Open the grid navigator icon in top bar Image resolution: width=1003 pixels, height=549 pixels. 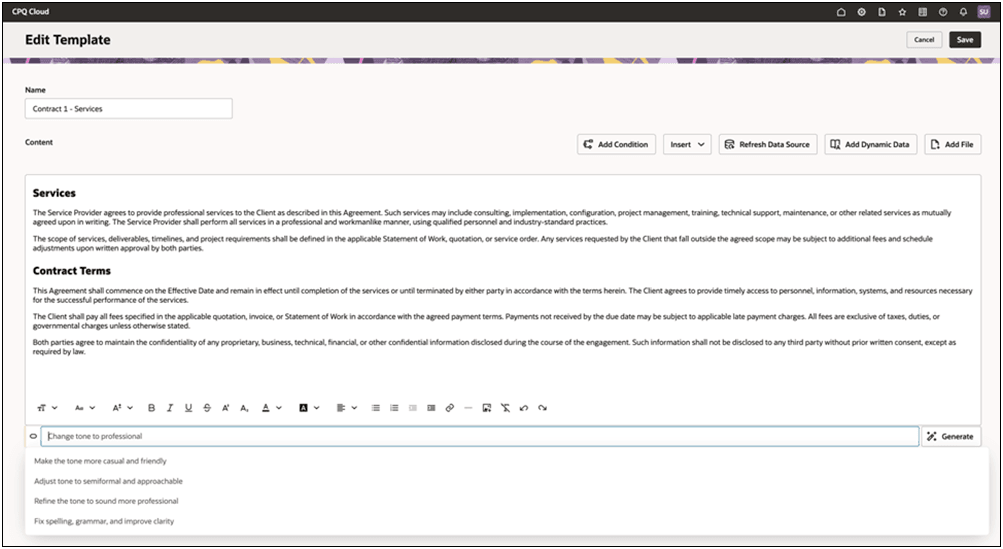922,12
